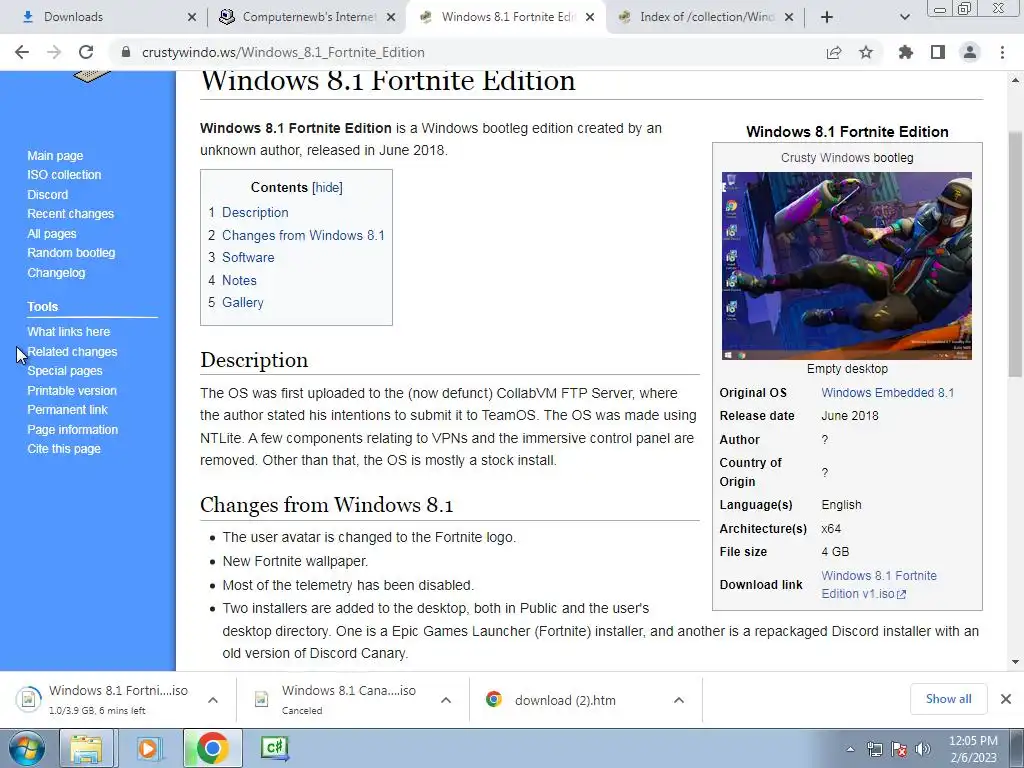Close the Computernewb's Internet tab
Screen dimensions: 1024x768
pyautogui.click(x=391, y=17)
